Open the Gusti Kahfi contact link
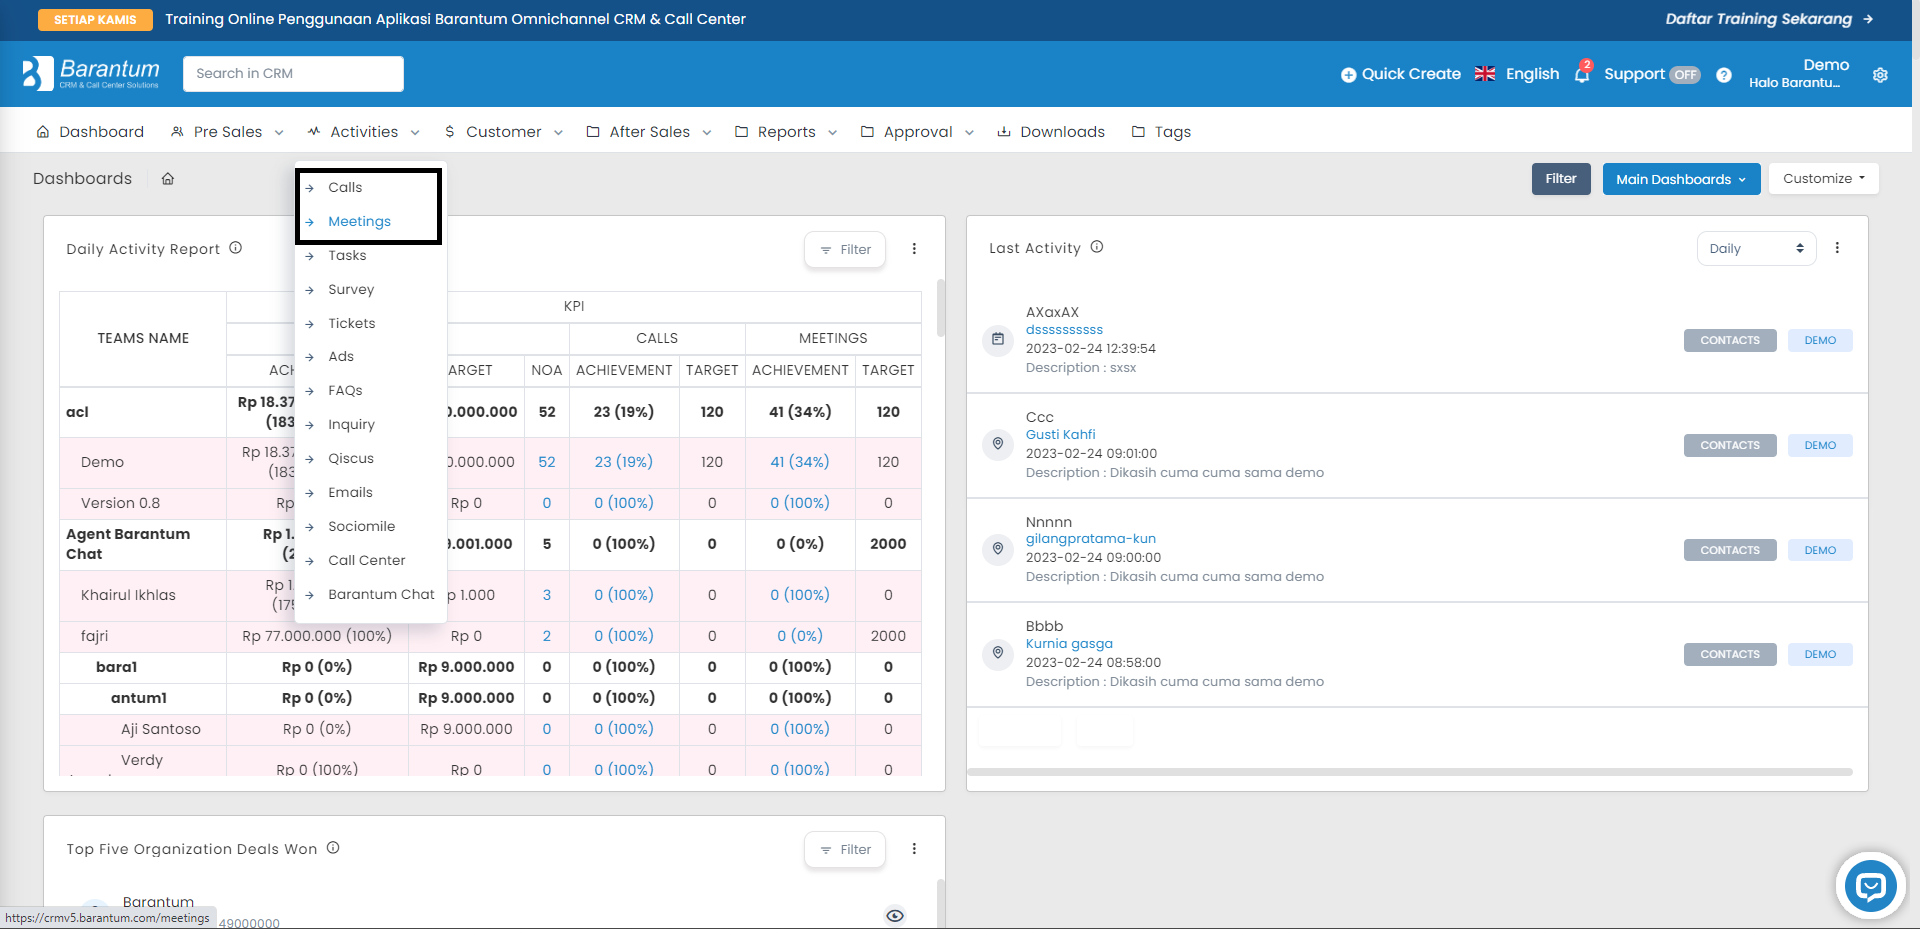 [1060, 434]
